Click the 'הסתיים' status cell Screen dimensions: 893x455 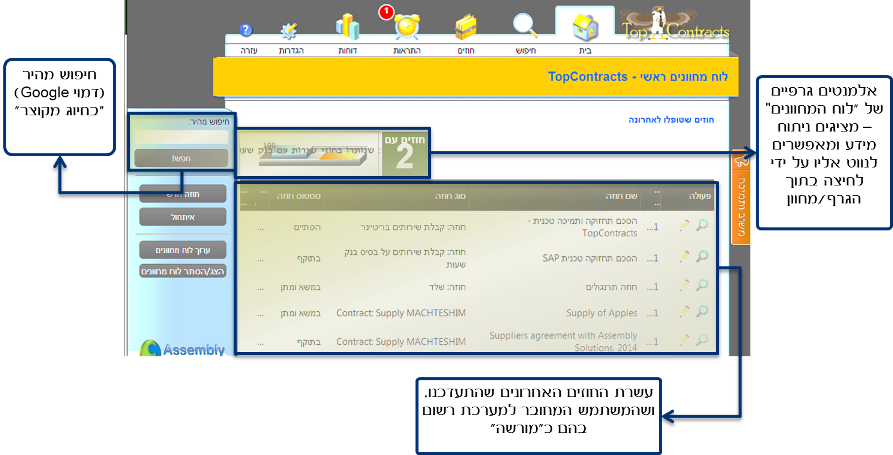[307, 227]
